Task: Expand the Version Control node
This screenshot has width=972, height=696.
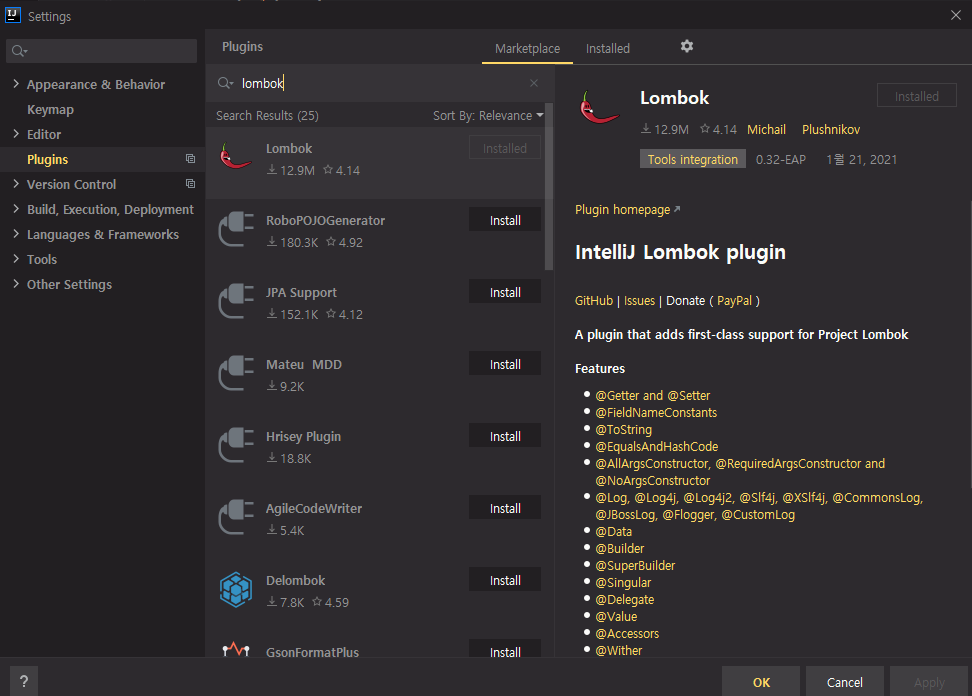Action: pyautogui.click(x=16, y=183)
